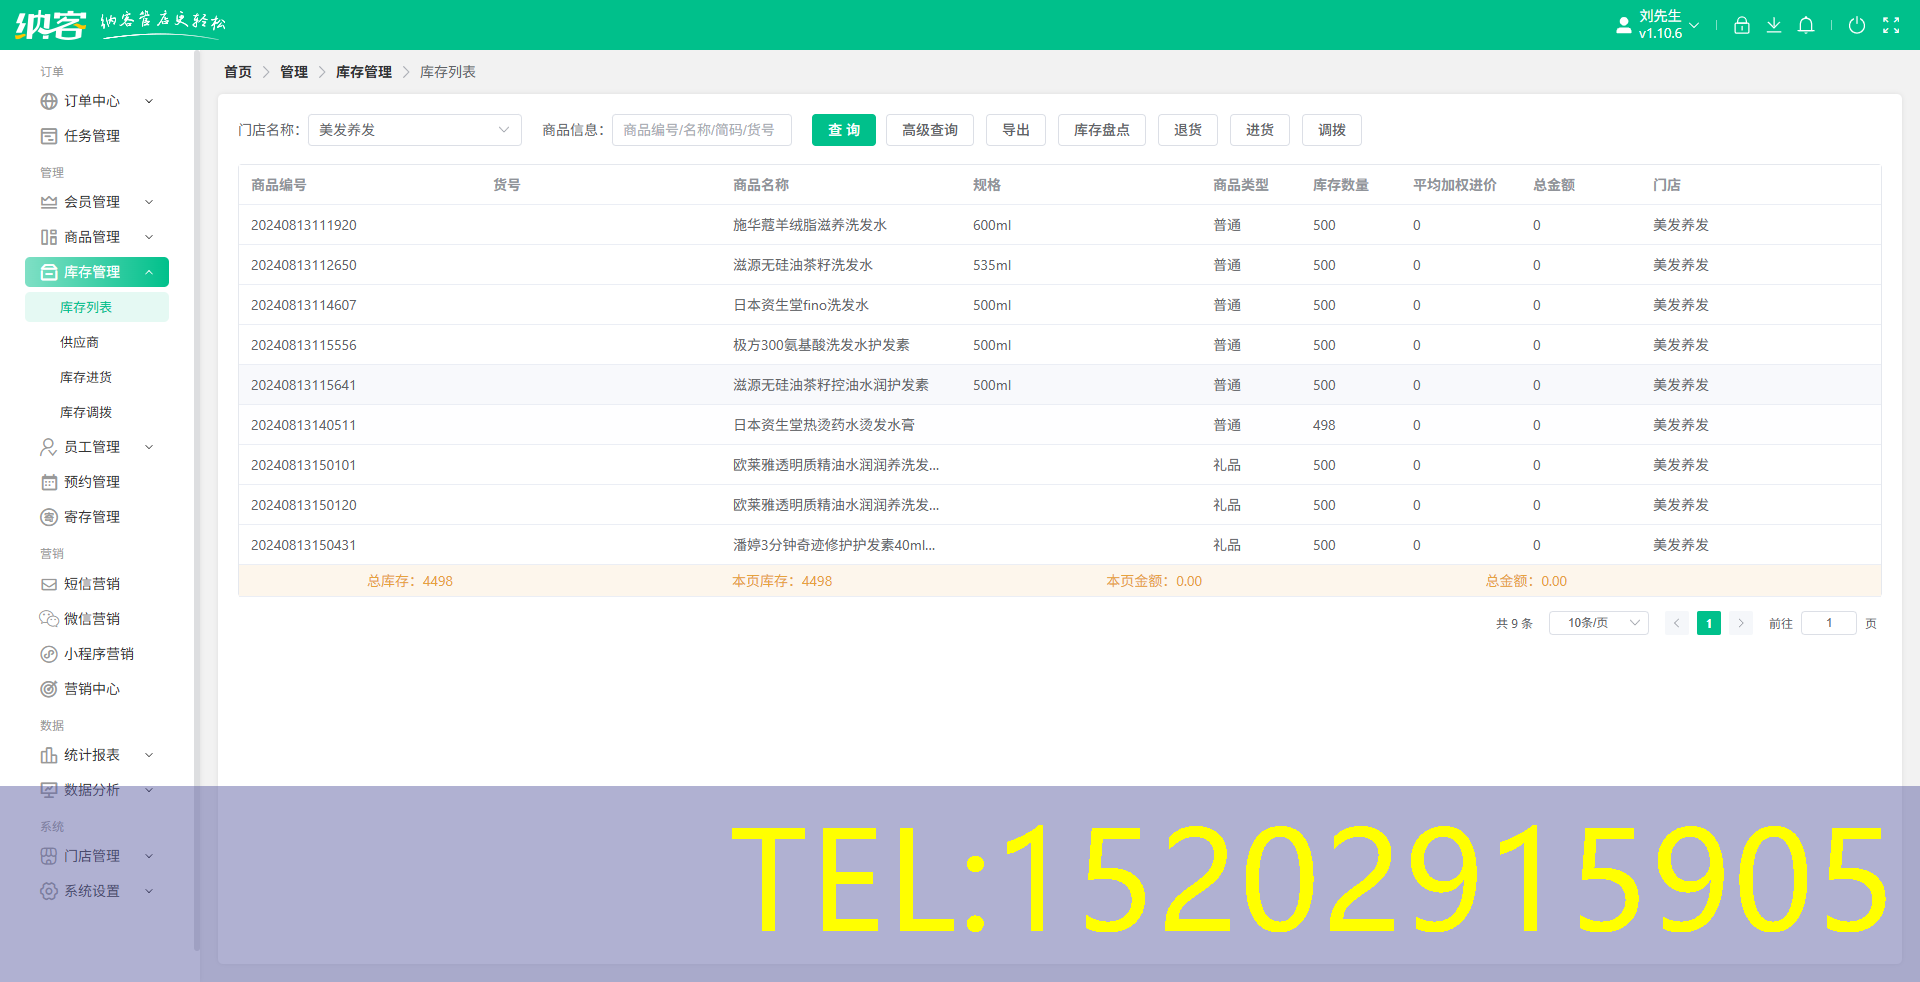Click the 商品信息 search input field
1920x982 pixels.
pyautogui.click(x=702, y=130)
